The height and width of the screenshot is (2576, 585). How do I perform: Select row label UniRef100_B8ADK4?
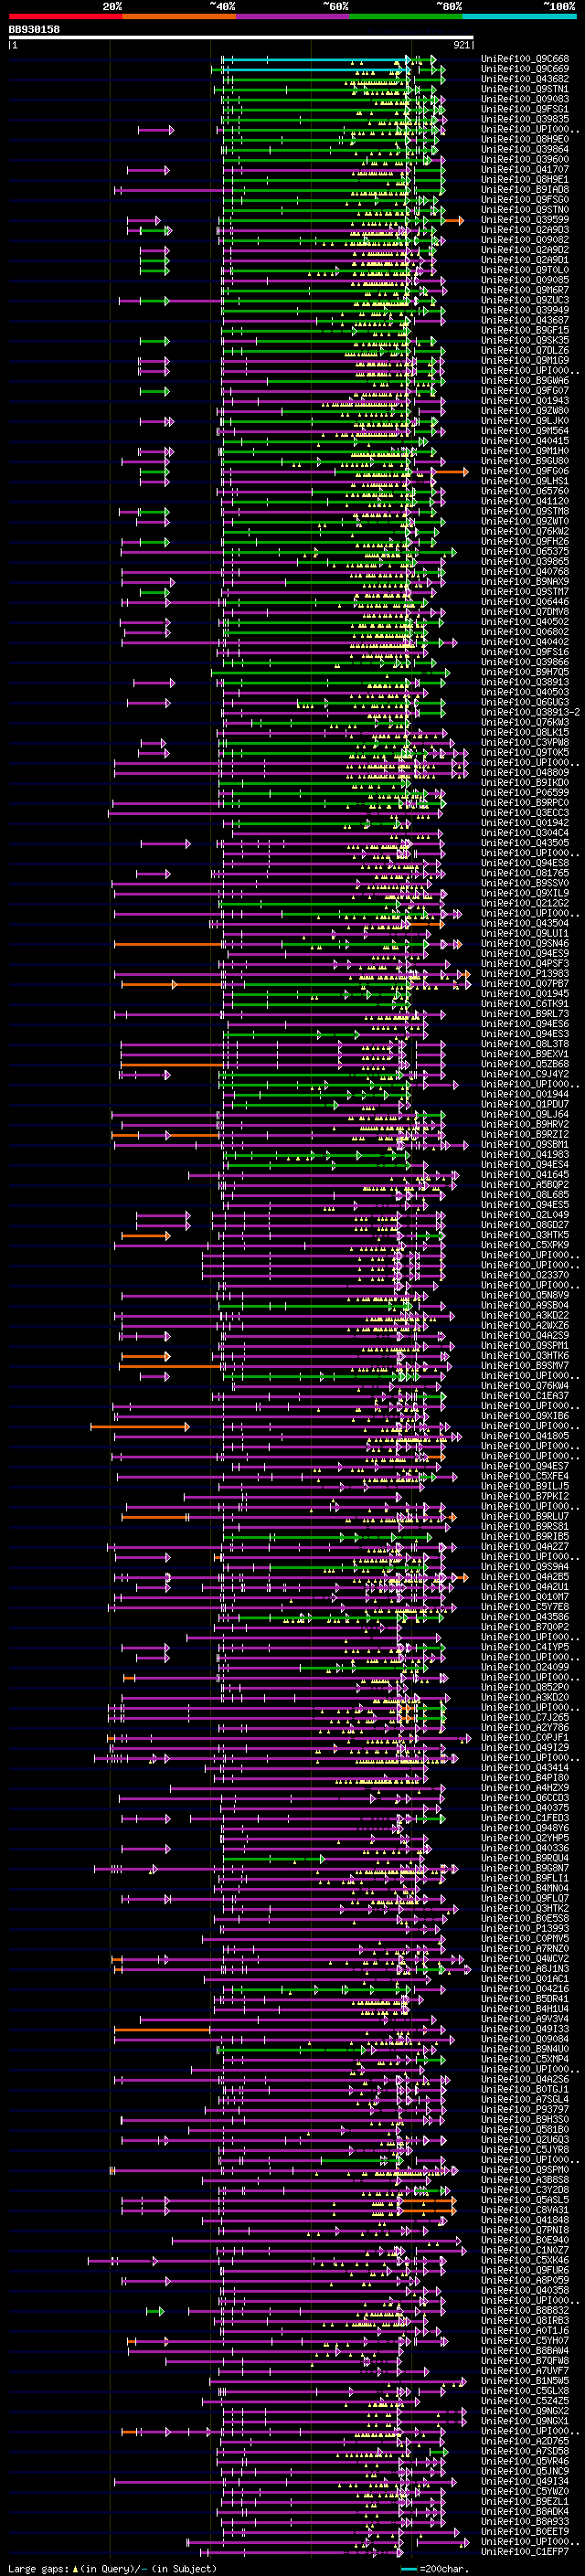click(x=525, y=2511)
